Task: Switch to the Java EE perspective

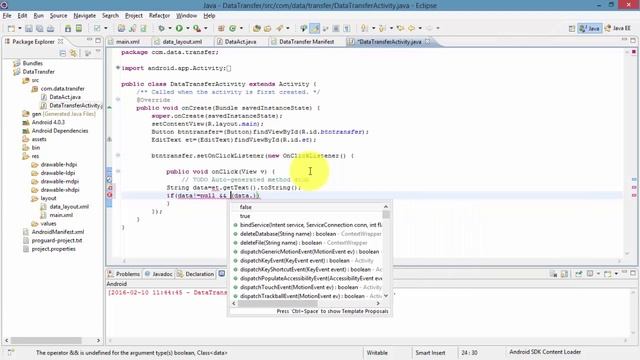Action: pos(618,28)
